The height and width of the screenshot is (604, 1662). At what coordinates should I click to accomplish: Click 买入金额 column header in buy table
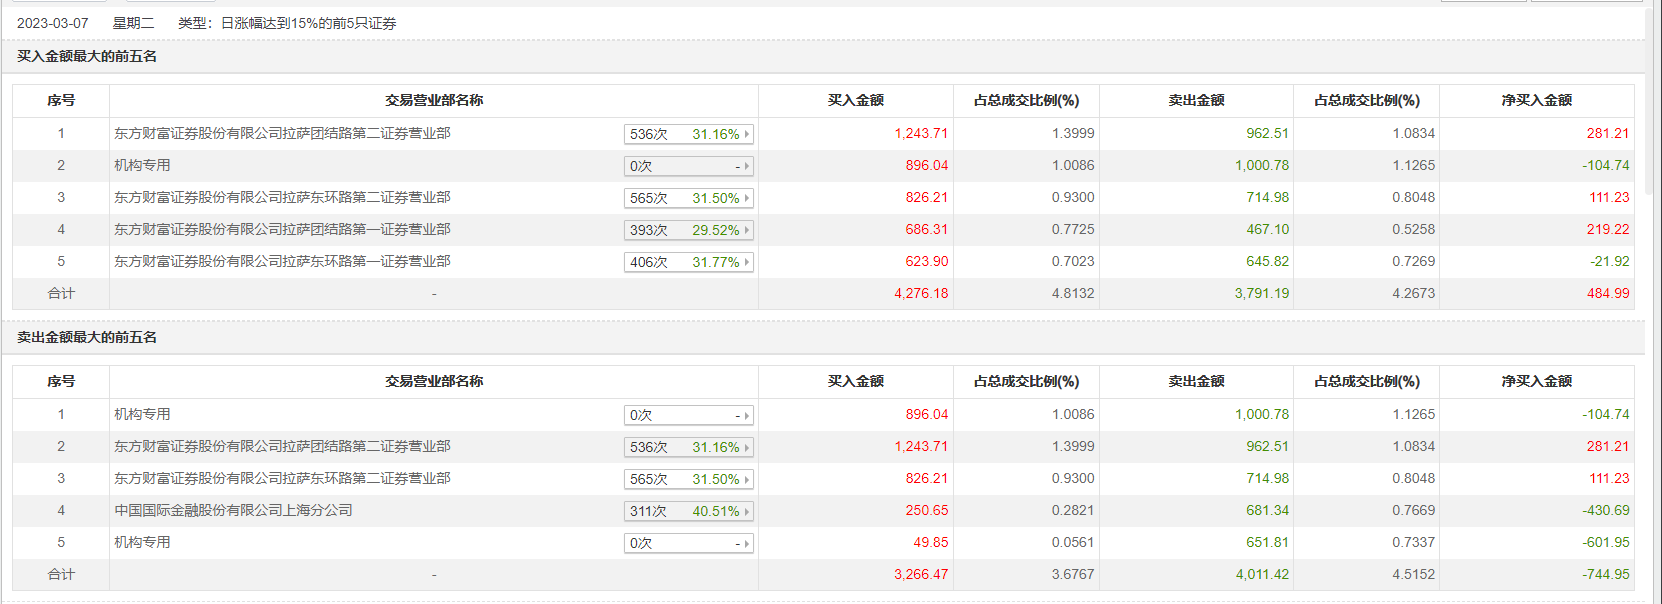pos(855,100)
